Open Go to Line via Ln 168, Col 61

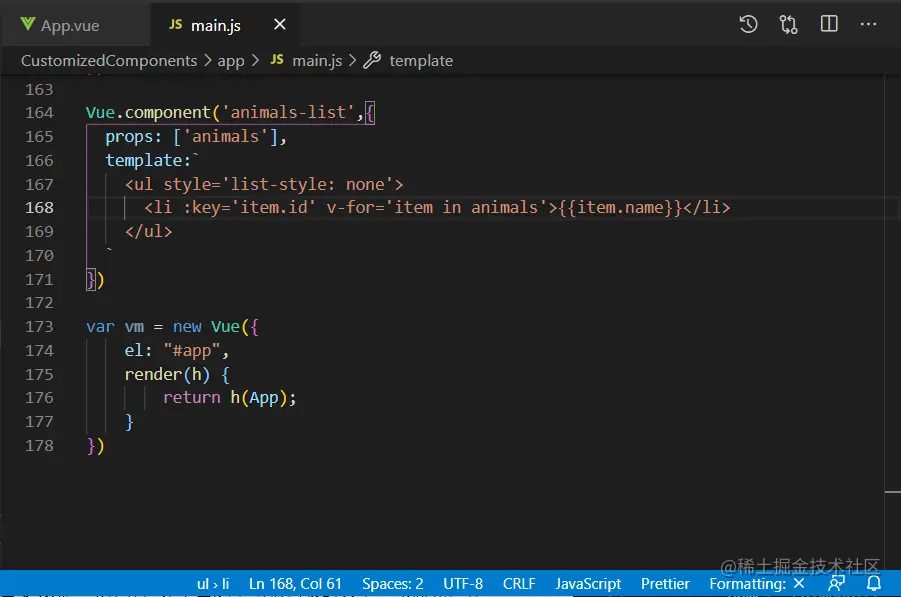(295, 584)
